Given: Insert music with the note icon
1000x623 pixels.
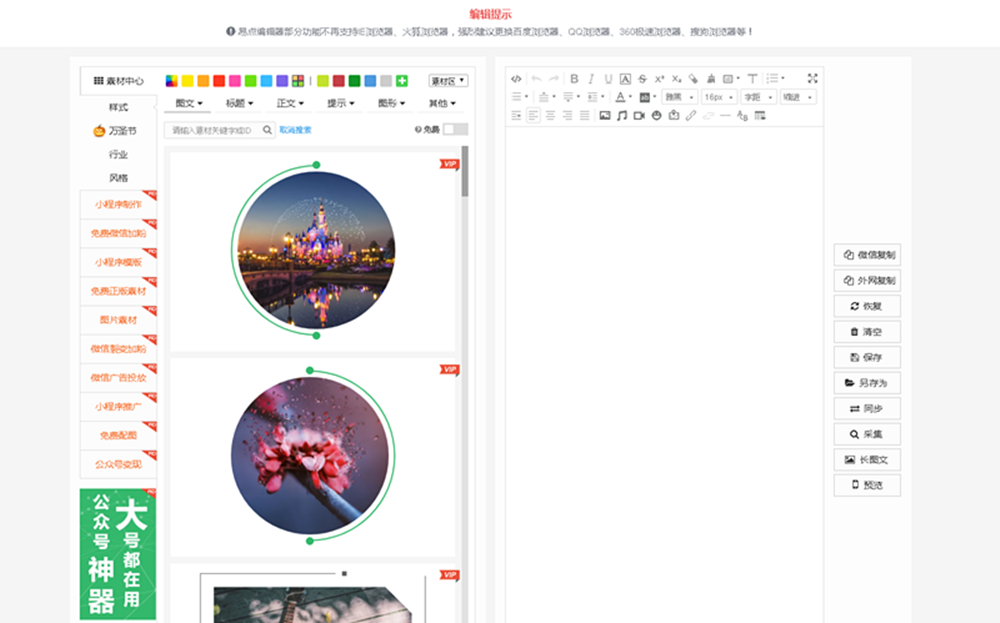Looking at the screenshot, I should [x=621, y=116].
